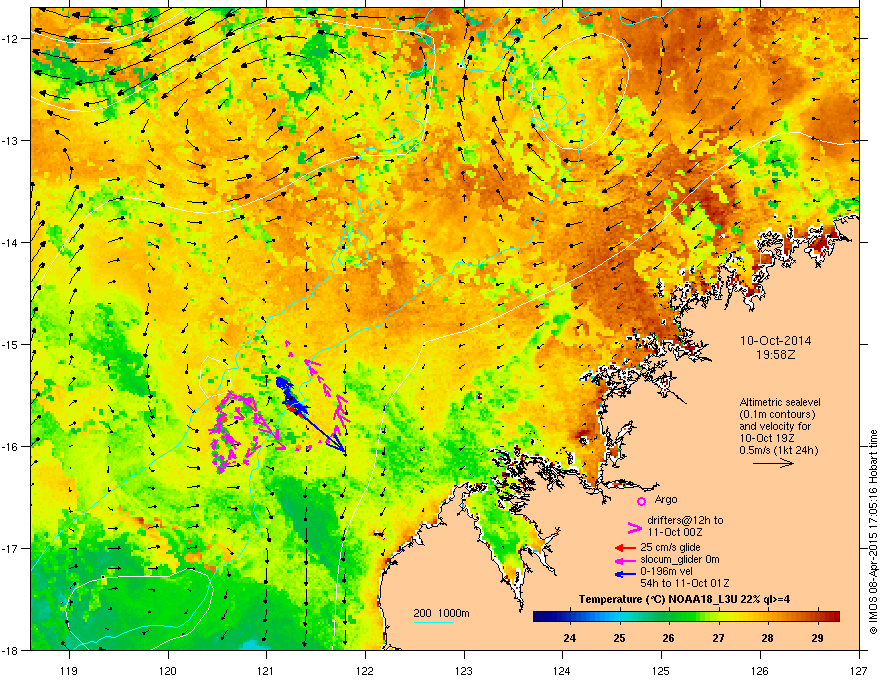The image size is (880, 680).
Task: Click the magenta slocum_glider arrow symbol
Action: click(625, 560)
